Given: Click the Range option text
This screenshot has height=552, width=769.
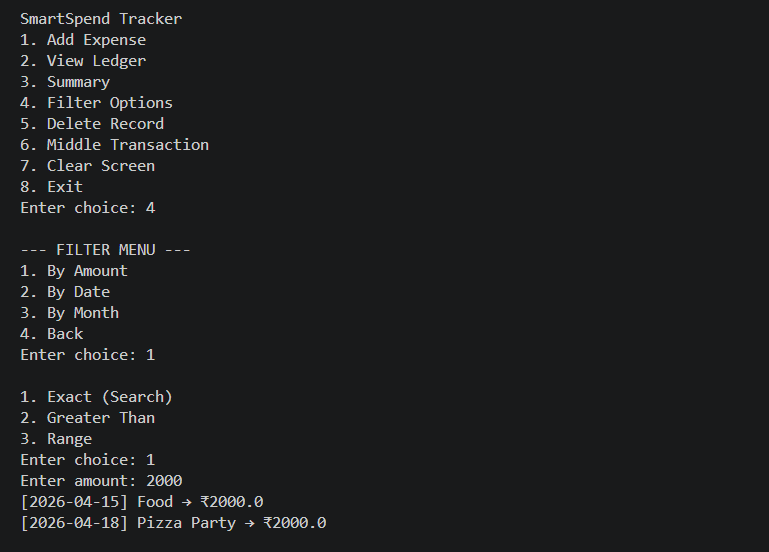Looking at the screenshot, I should click(56, 439).
